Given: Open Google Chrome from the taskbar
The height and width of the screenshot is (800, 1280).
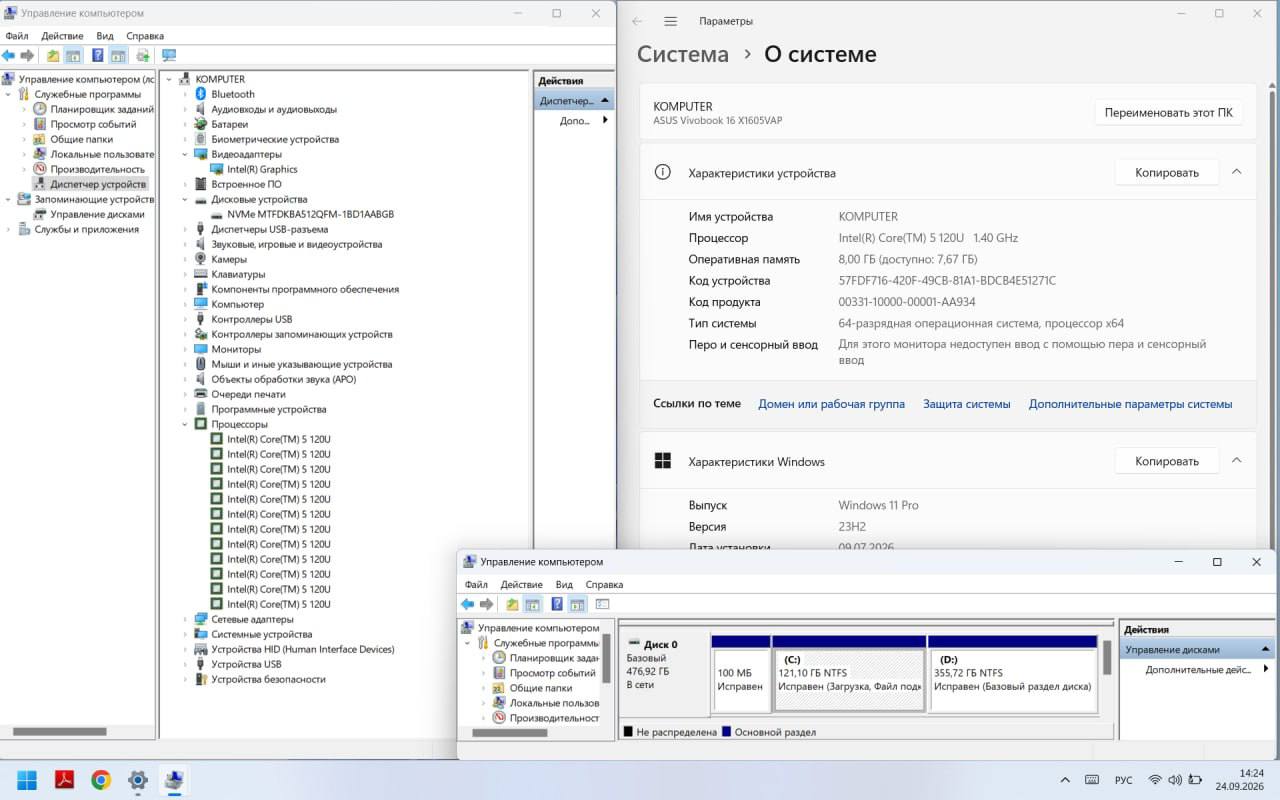Looking at the screenshot, I should 101,779.
